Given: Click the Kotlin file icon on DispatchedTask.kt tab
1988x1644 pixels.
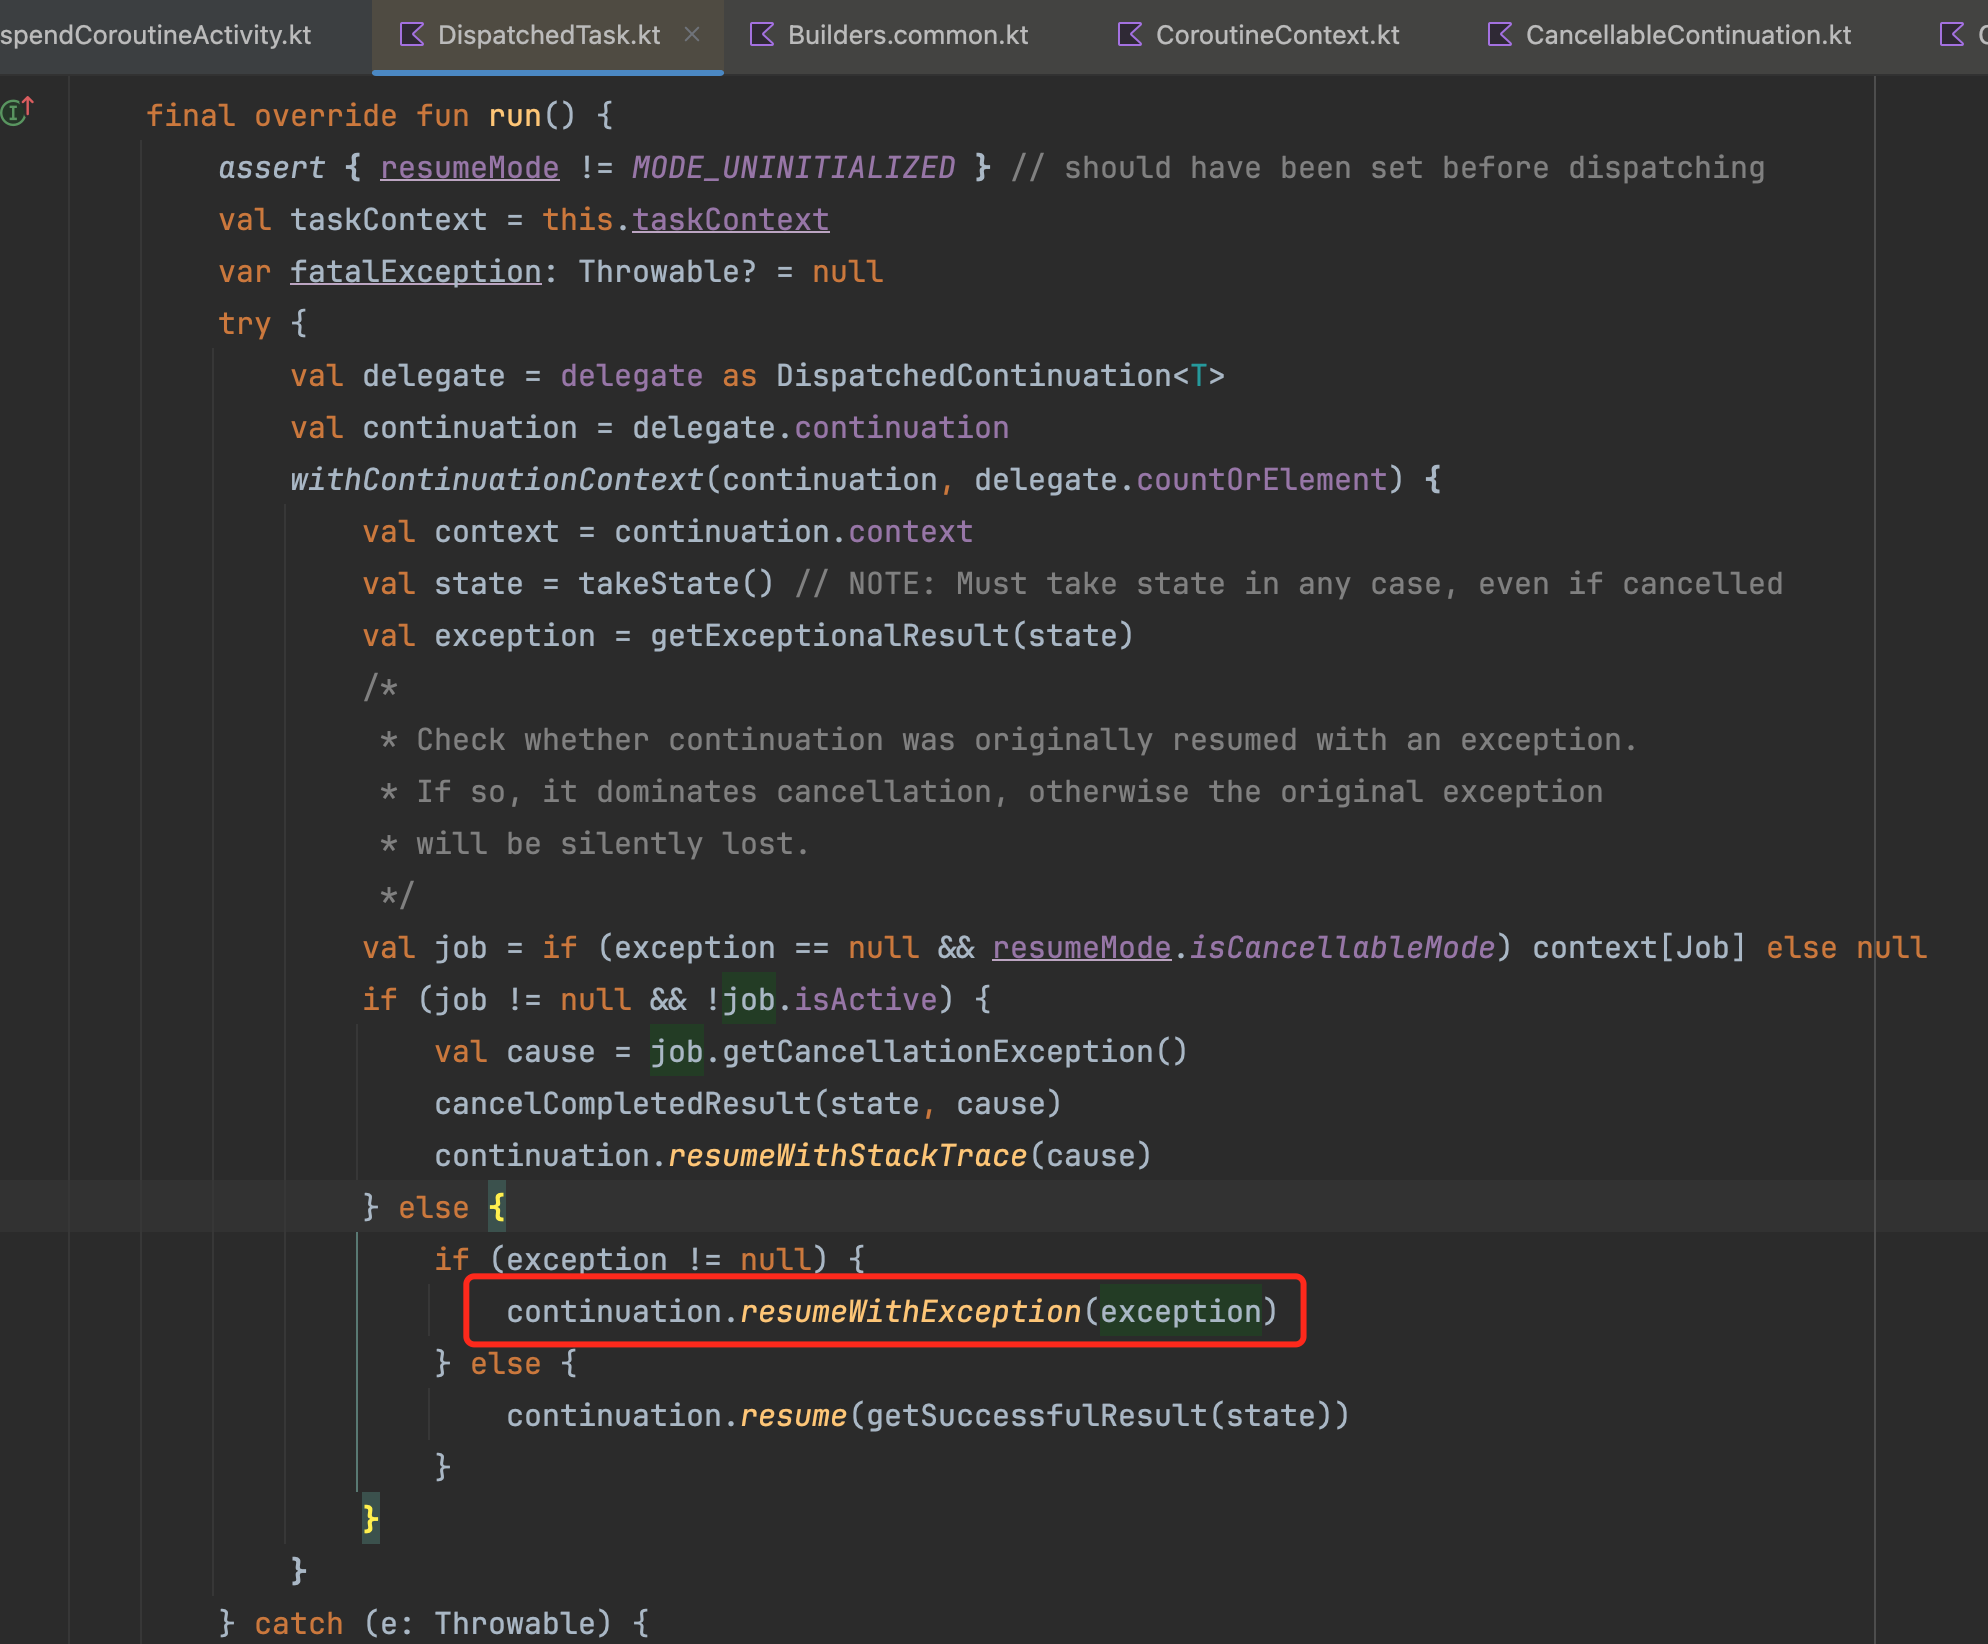Looking at the screenshot, I should pos(411,35).
